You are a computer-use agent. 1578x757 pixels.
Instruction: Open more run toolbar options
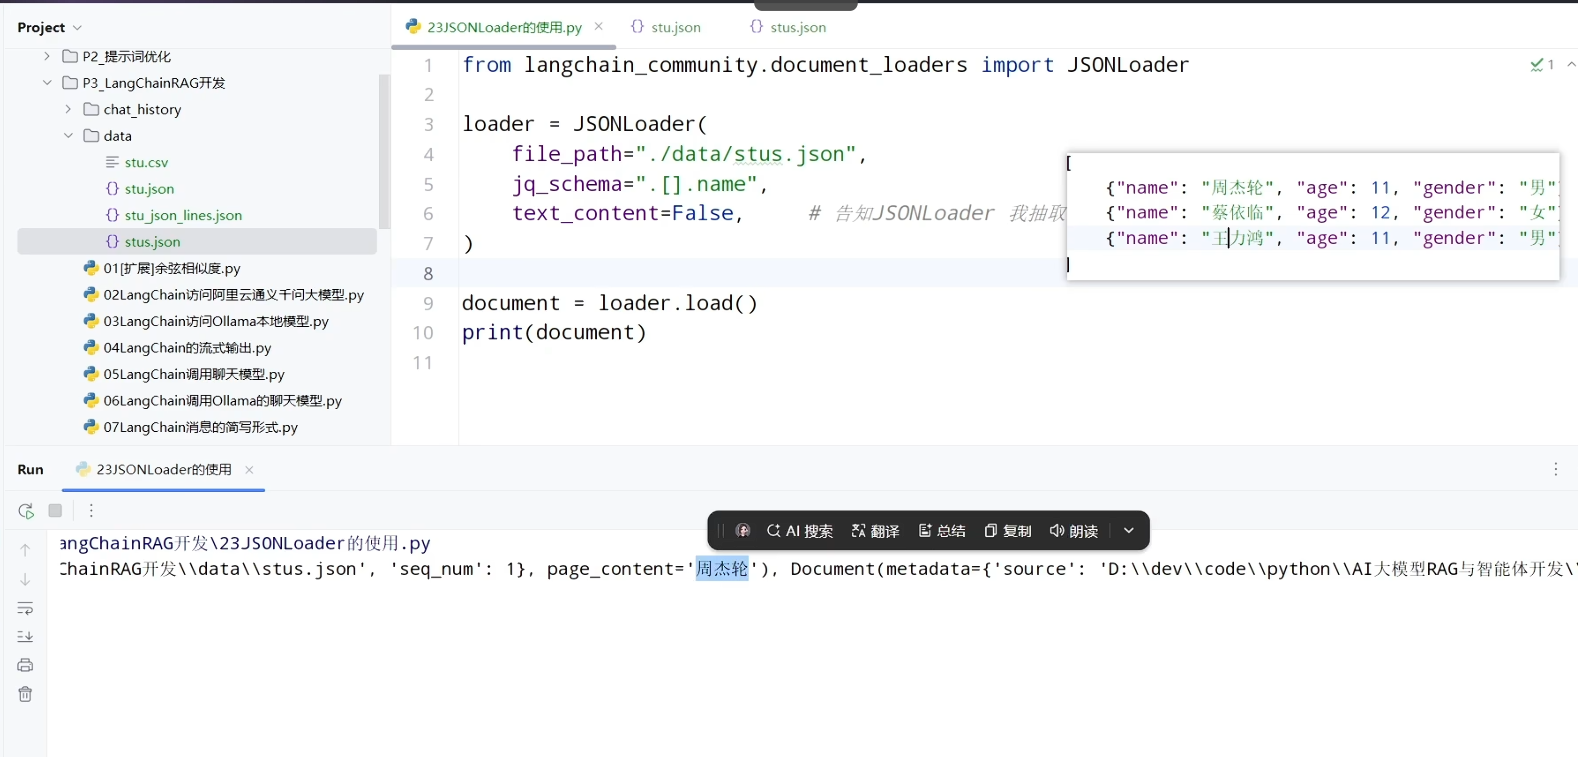[91, 511]
